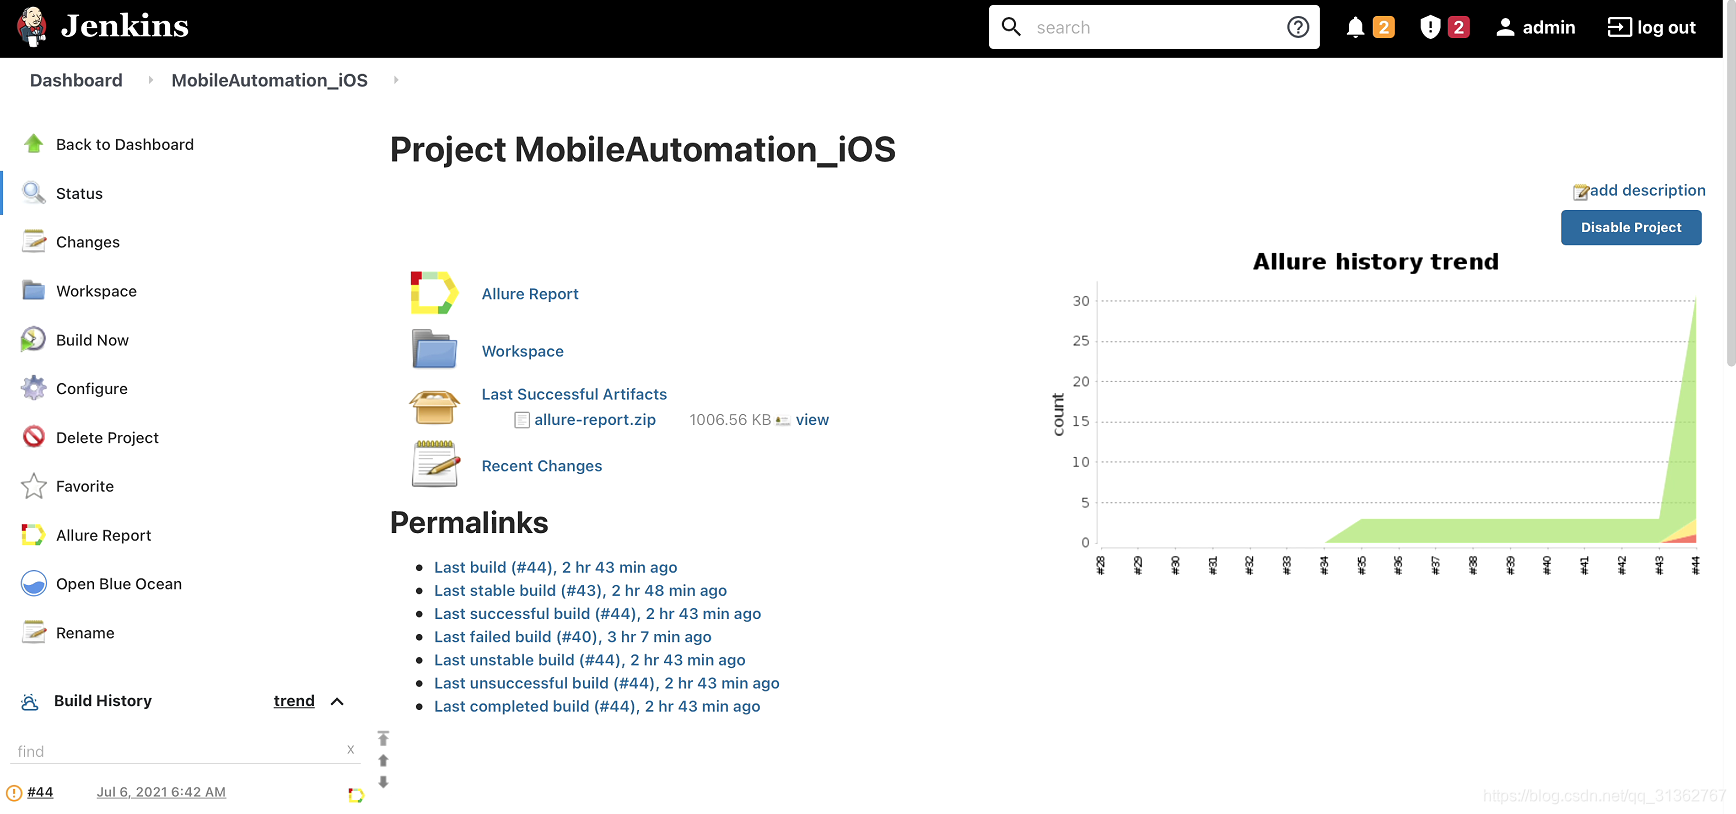
Task: Click the Favorite star icon
Action: coord(34,486)
